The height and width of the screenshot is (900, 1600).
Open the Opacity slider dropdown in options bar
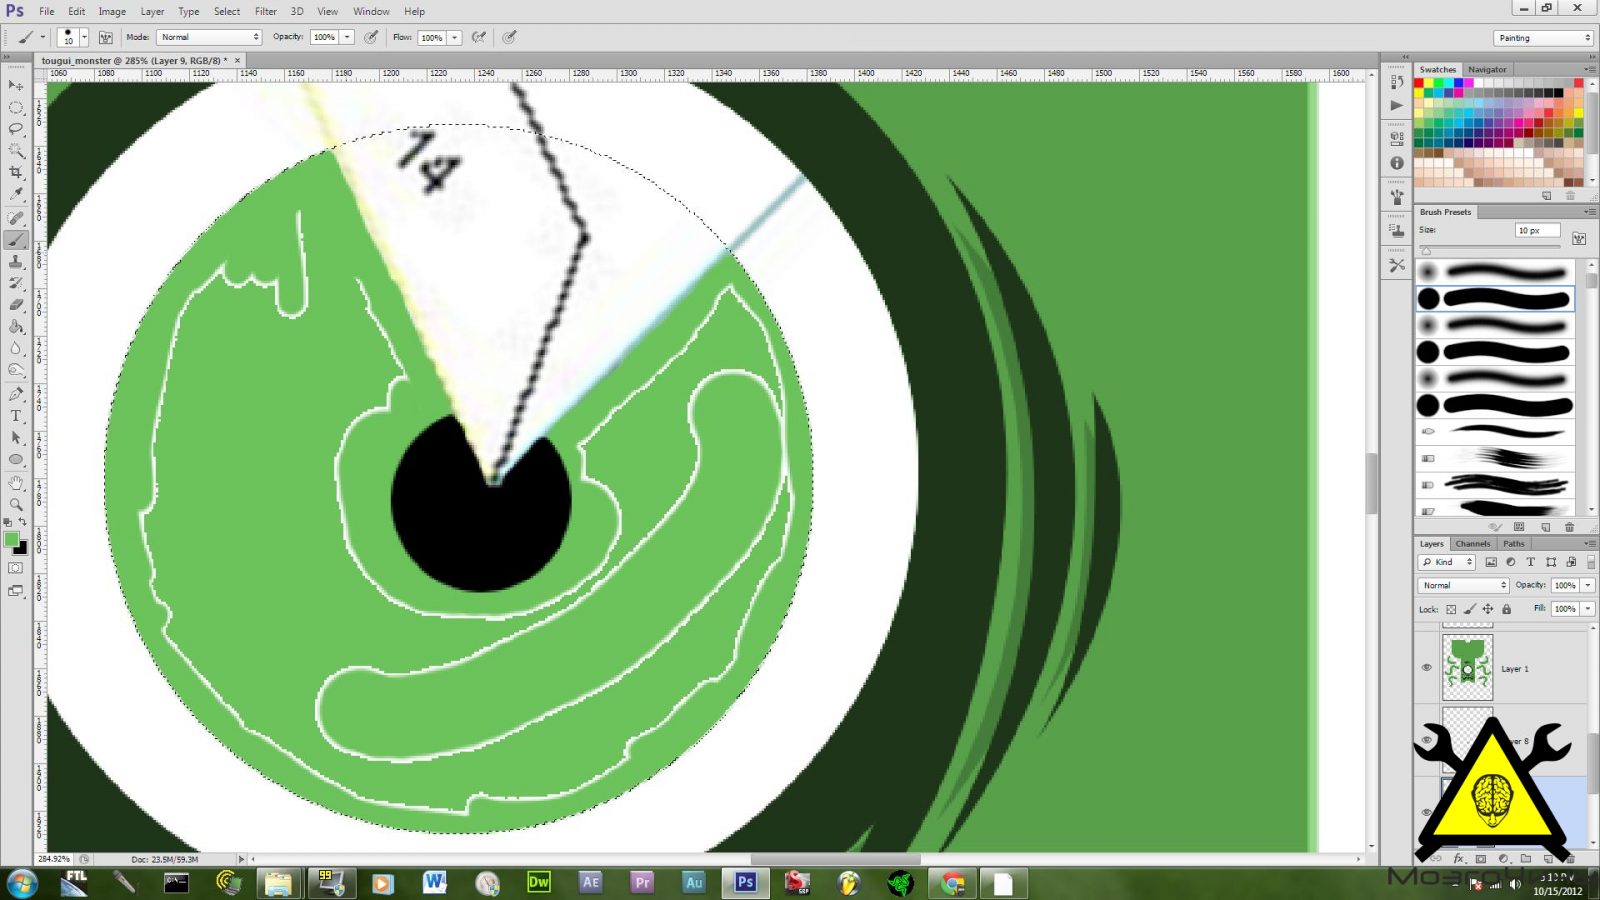(x=347, y=37)
